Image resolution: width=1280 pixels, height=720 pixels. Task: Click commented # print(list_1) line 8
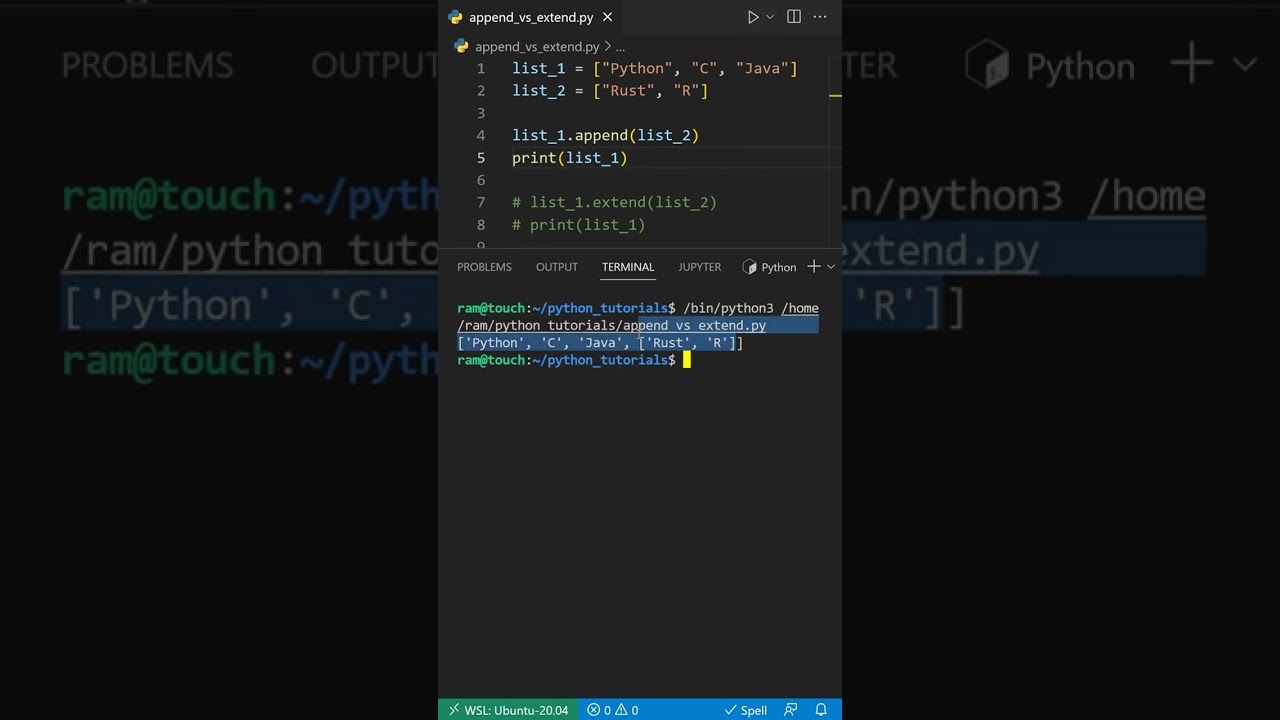[578, 225]
